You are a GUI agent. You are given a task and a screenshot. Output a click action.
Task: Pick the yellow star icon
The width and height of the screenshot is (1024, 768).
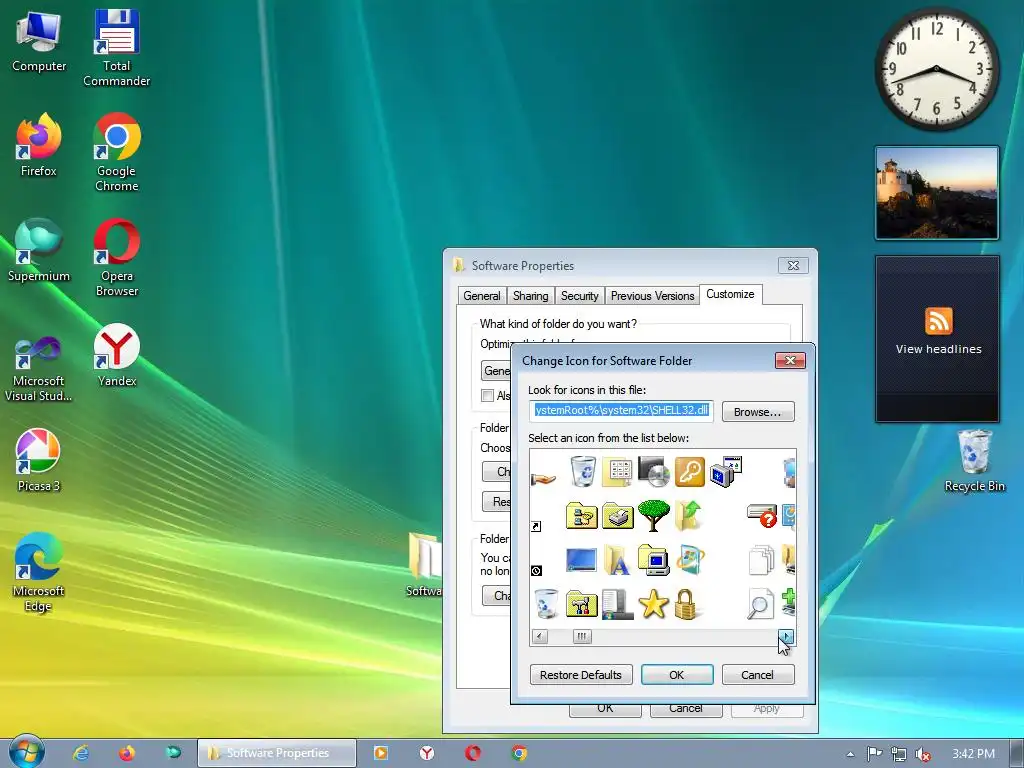point(654,604)
